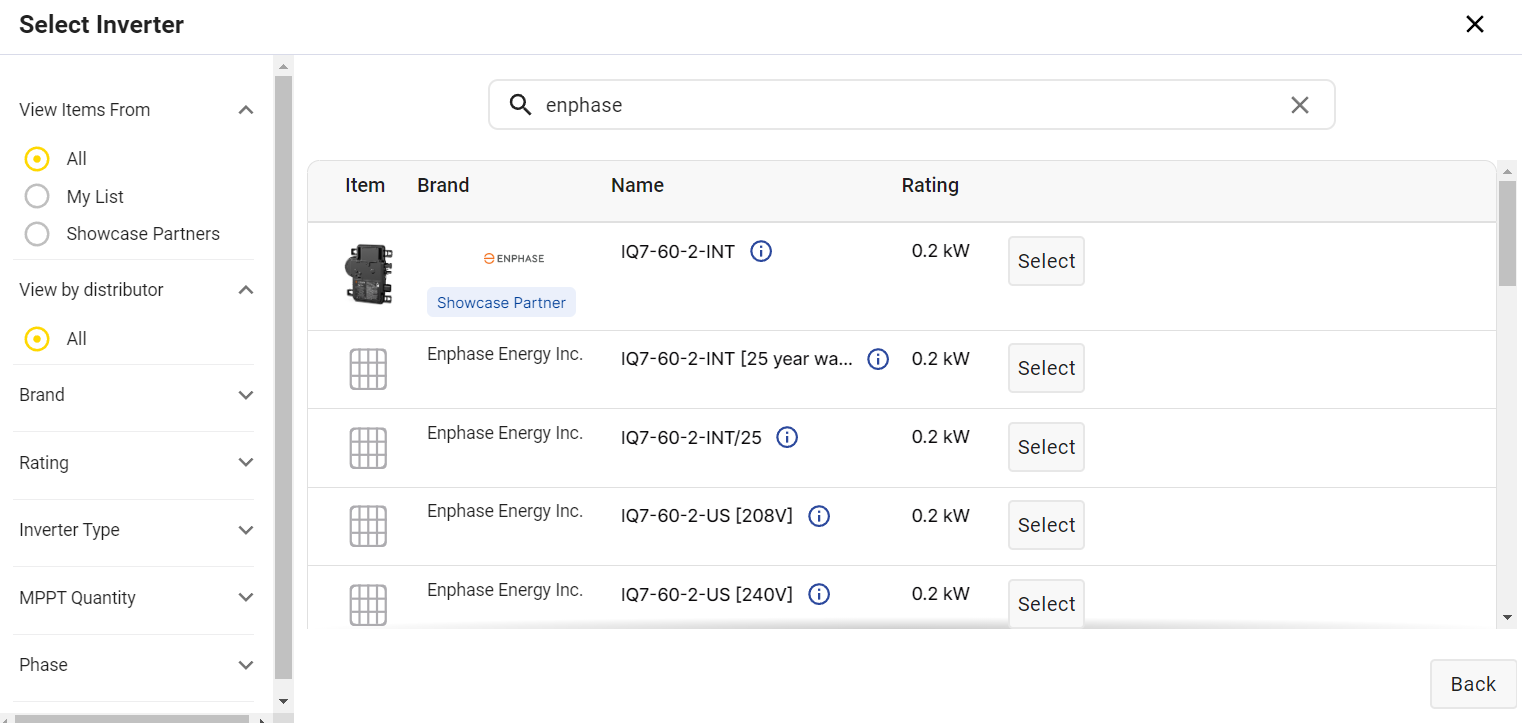This screenshot has height=723, width=1522.
Task: Click the IQ7-60-2-US [240V] name text
Action: pos(707,594)
